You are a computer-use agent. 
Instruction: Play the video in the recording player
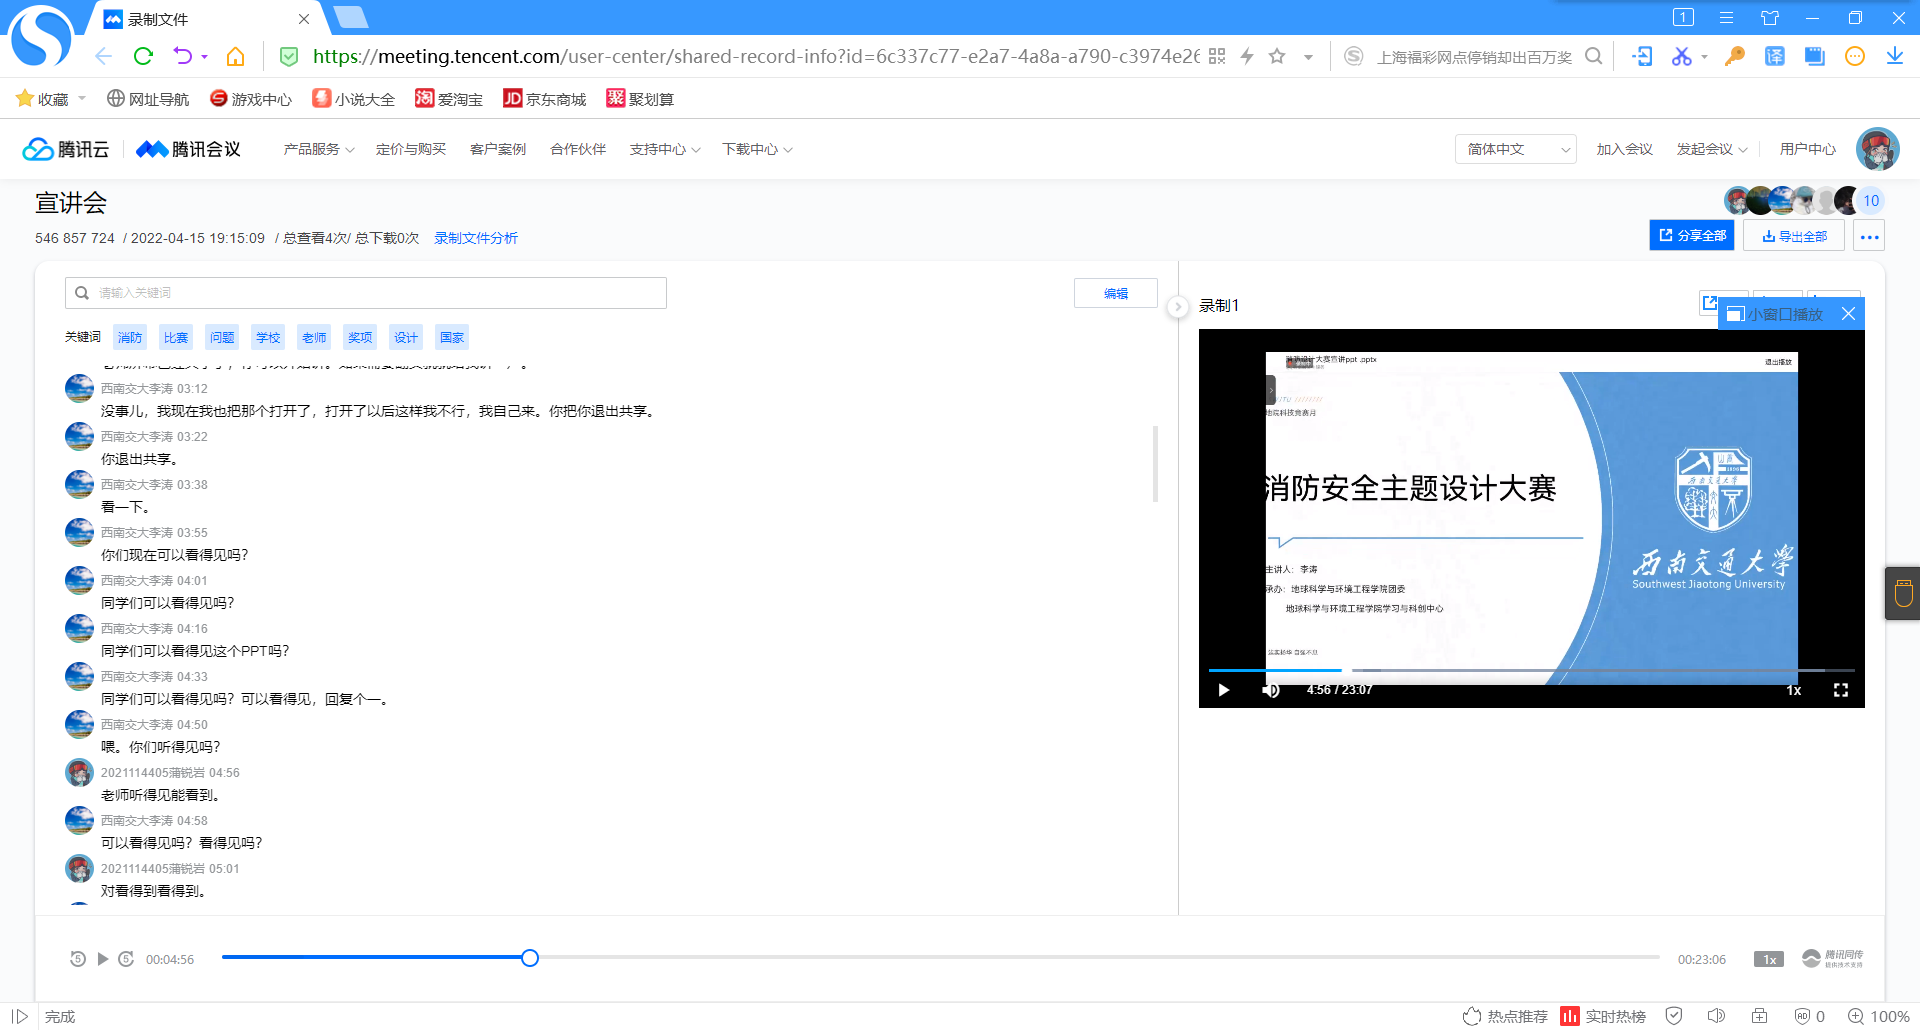pyautogui.click(x=1223, y=690)
